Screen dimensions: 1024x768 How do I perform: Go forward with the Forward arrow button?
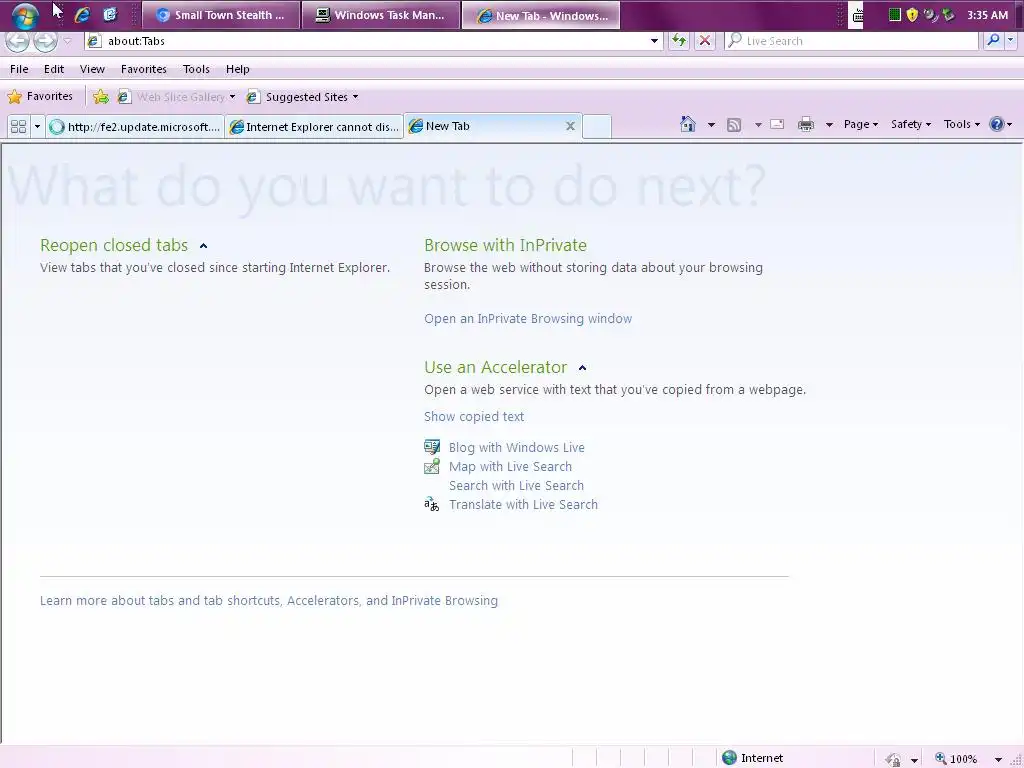44,41
